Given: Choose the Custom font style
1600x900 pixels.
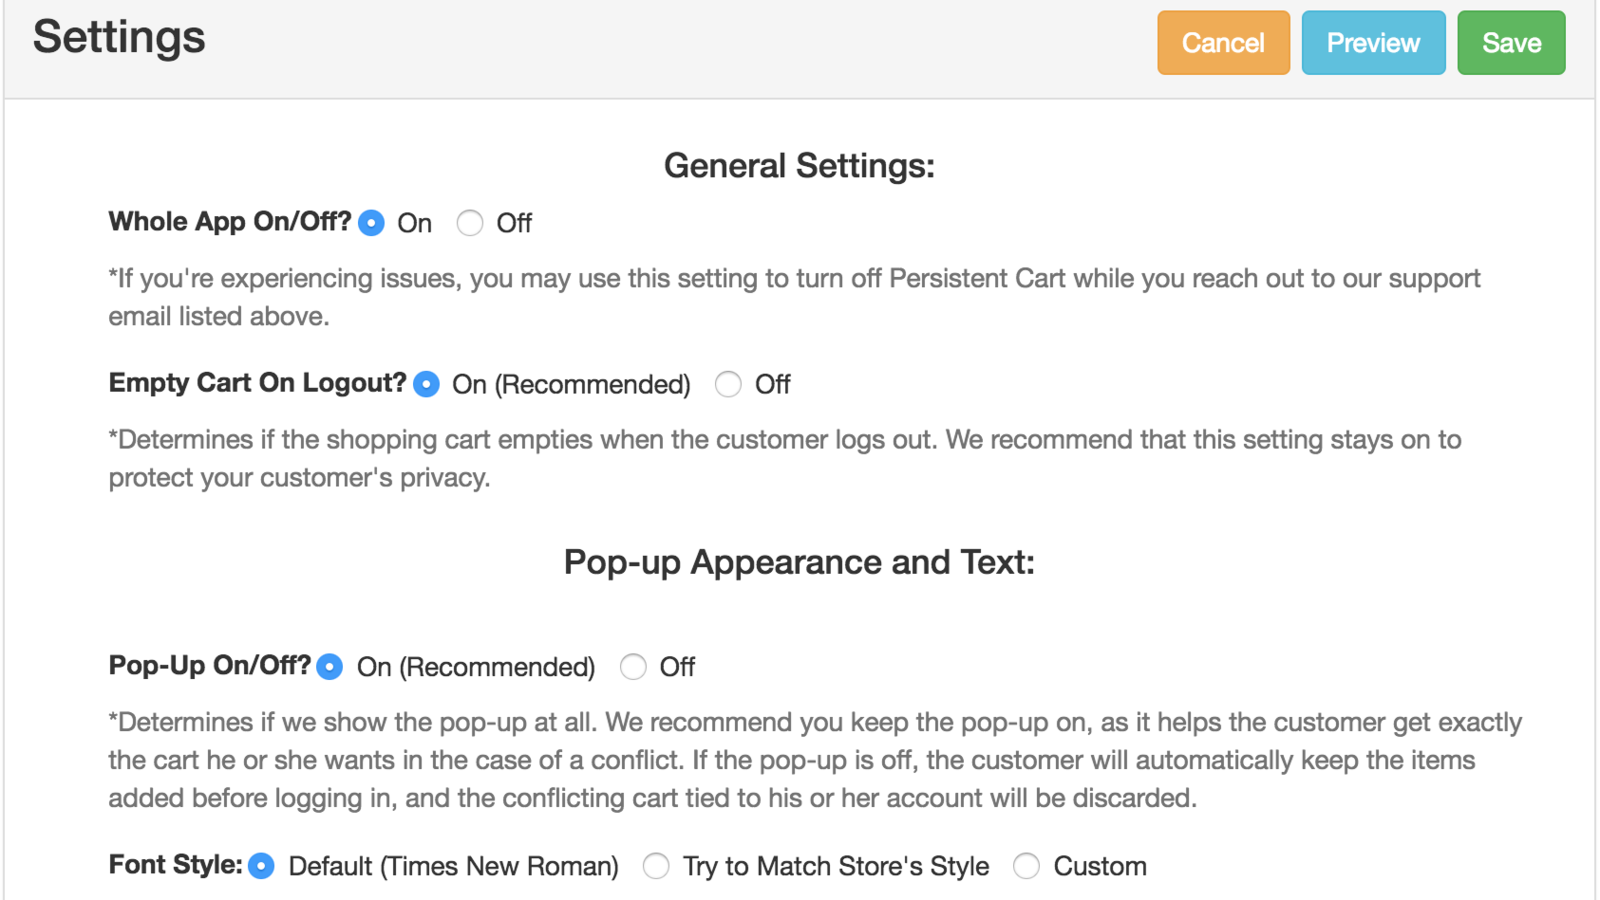Looking at the screenshot, I should point(1026,866).
